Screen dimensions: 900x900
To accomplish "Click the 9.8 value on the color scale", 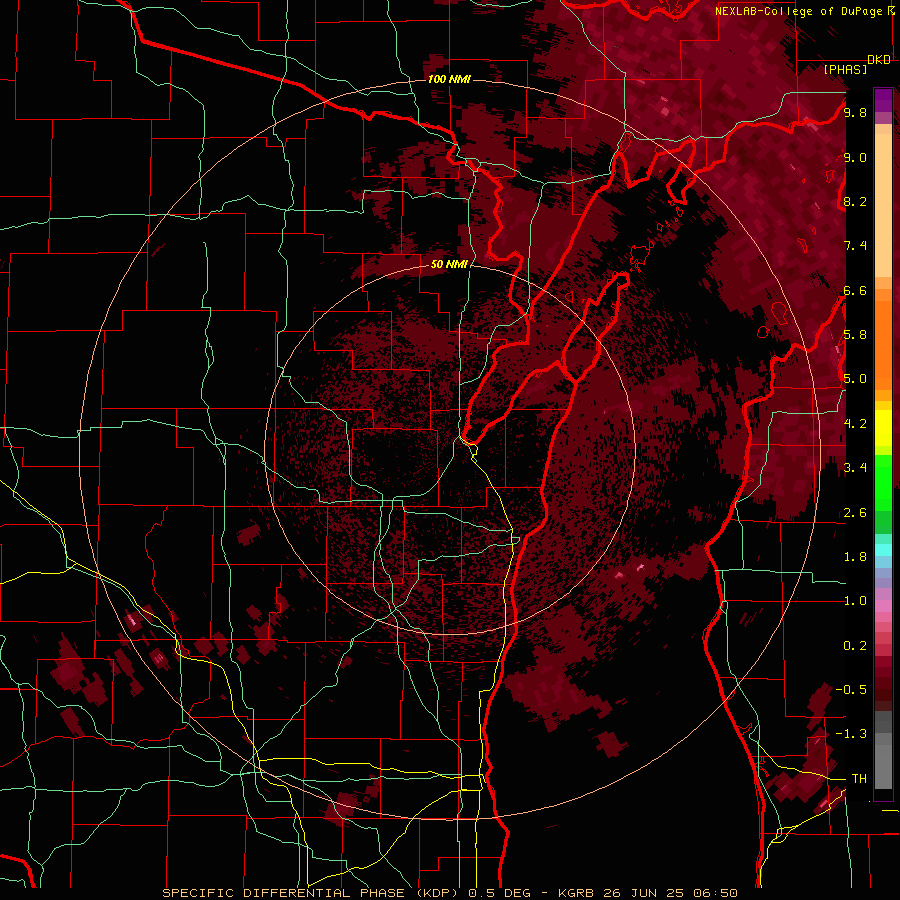I will click(x=855, y=112).
